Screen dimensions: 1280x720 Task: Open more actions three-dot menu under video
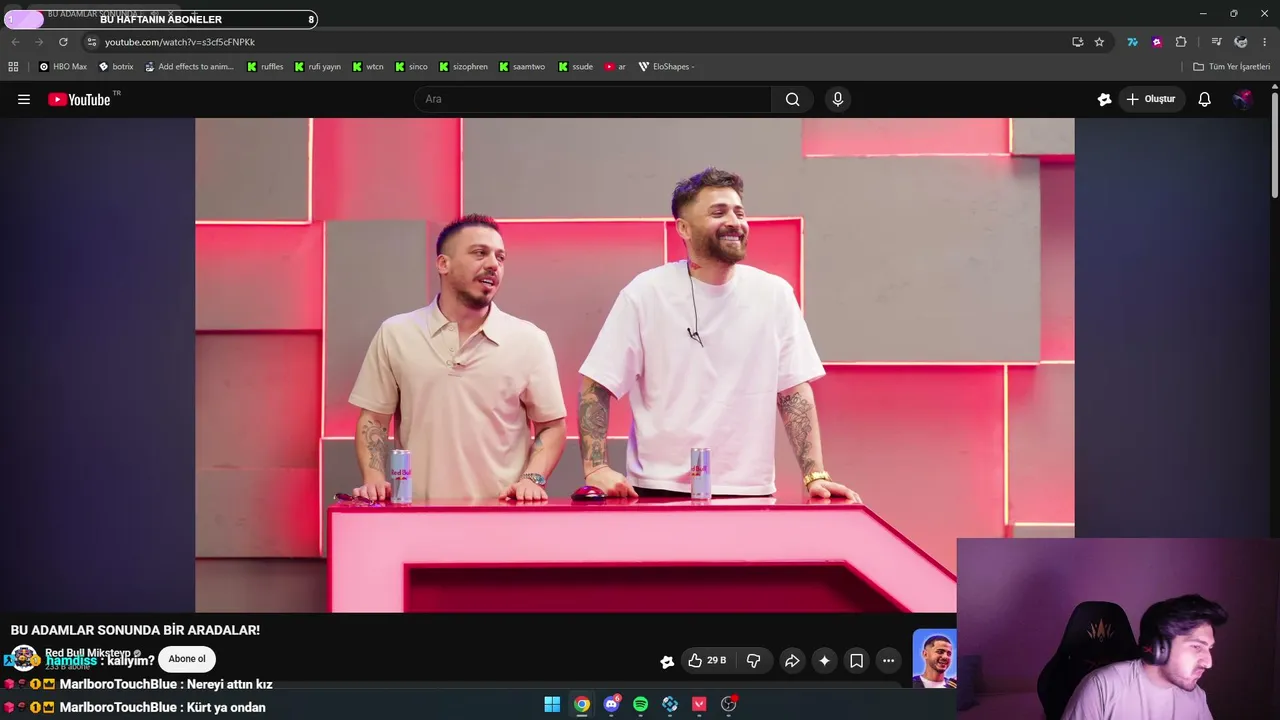coord(888,661)
